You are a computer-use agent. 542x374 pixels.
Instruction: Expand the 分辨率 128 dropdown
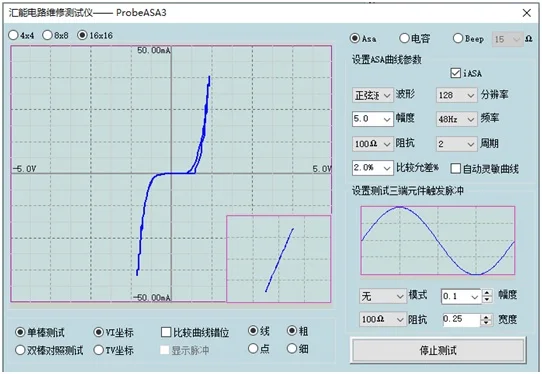pyautogui.click(x=456, y=95)
